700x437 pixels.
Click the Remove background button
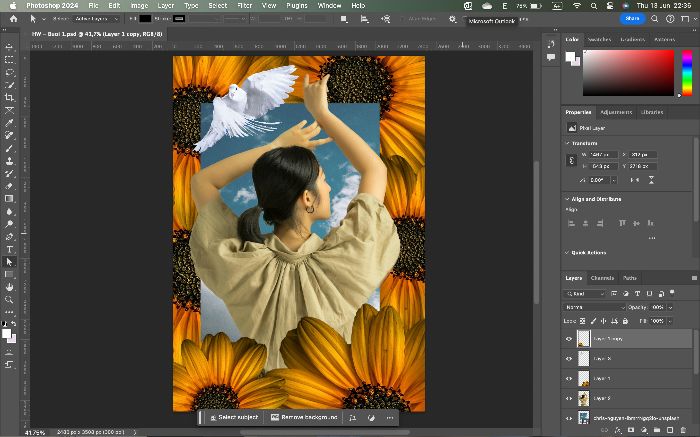304,418
